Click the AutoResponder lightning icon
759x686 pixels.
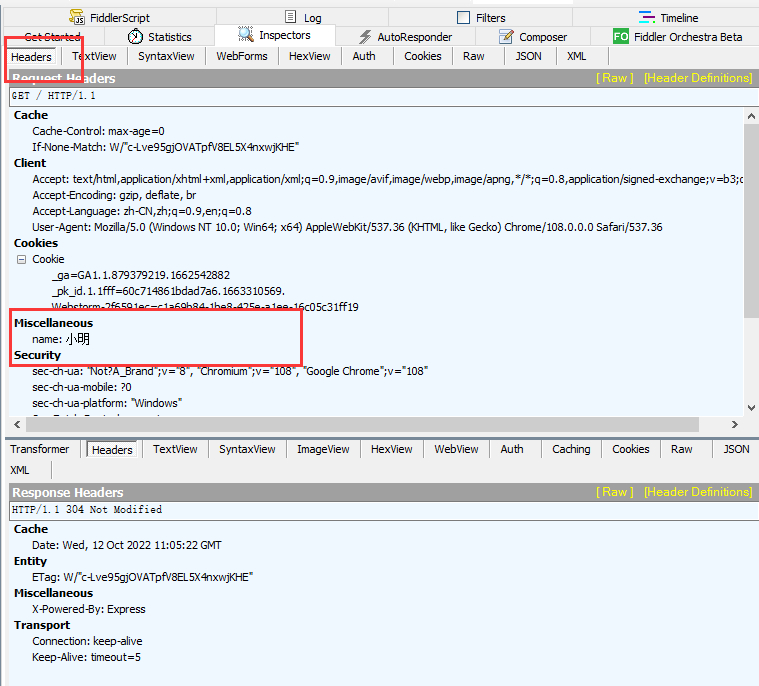click(365, 37)
